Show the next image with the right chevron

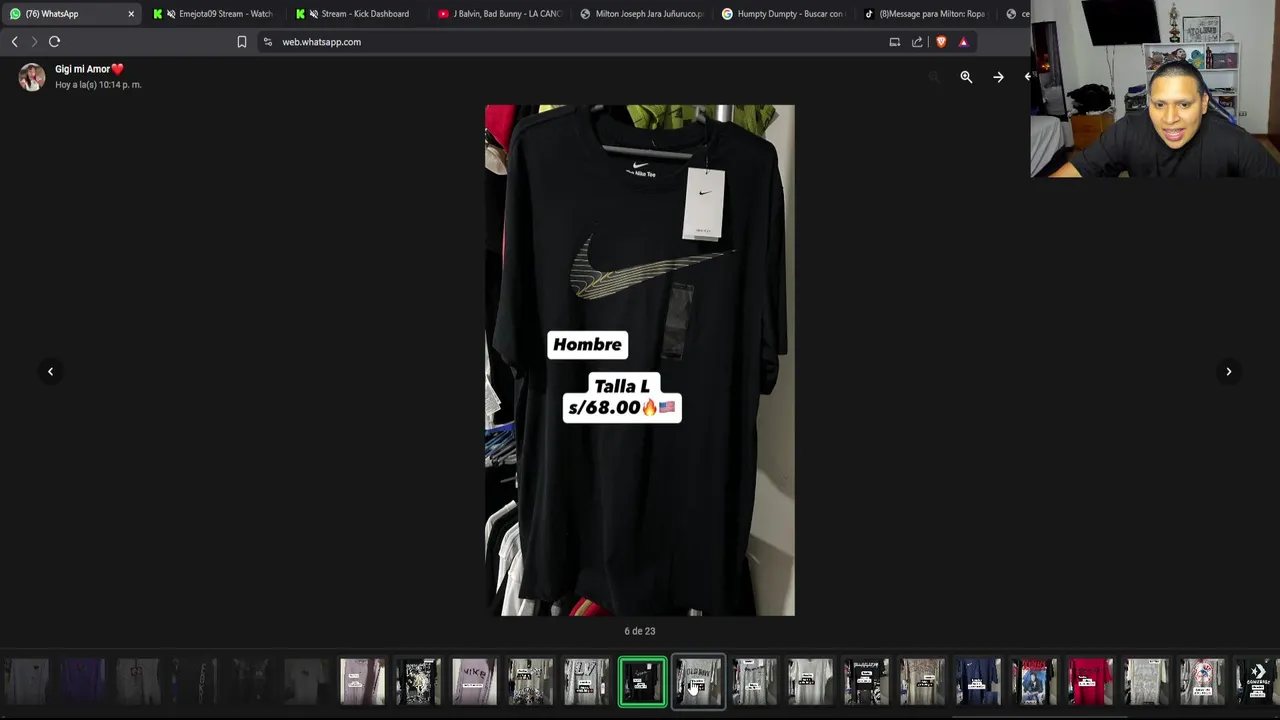tap(1229, 372)
